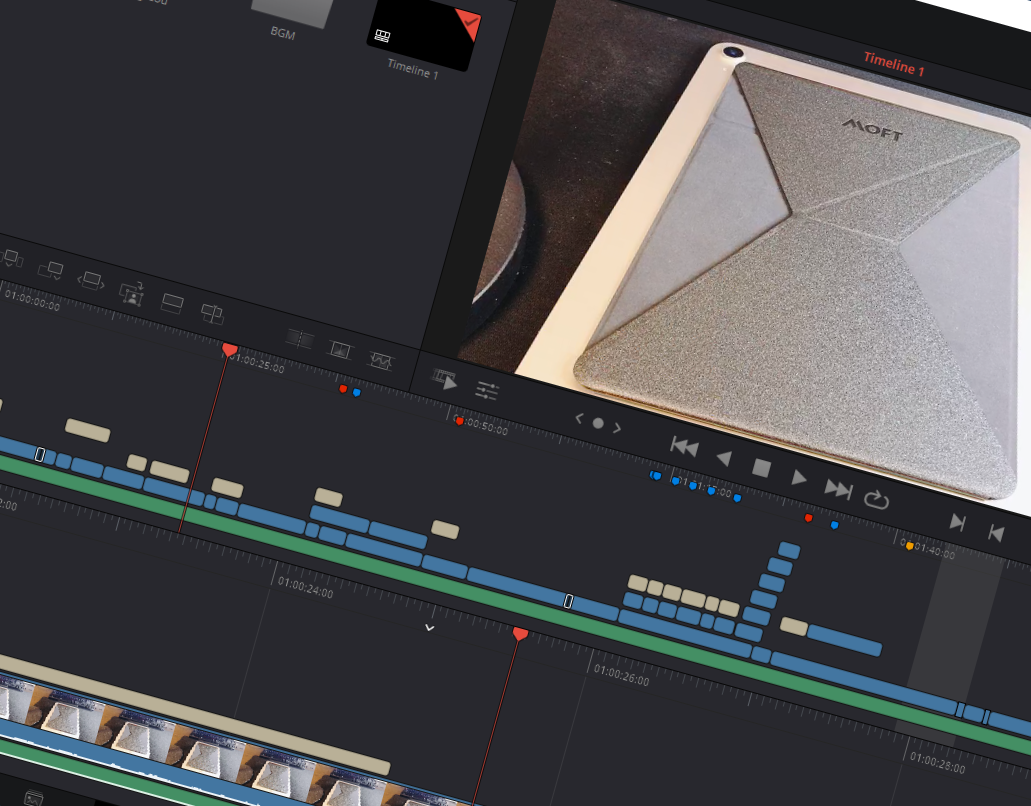Screen dimensions: 1031x806
Task: Jump to the timeline end
Action: click(838, 489)
